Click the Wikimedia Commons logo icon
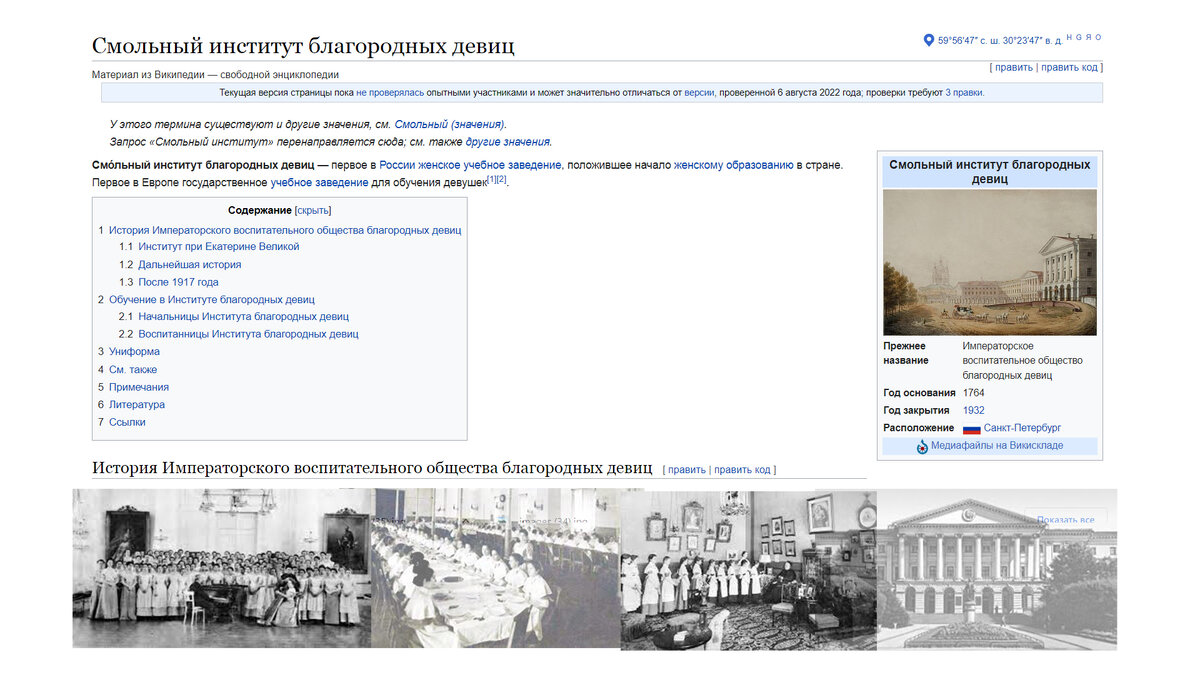Screen dimensions: 1200x675 pyautogui.click(x=922, y=446)
